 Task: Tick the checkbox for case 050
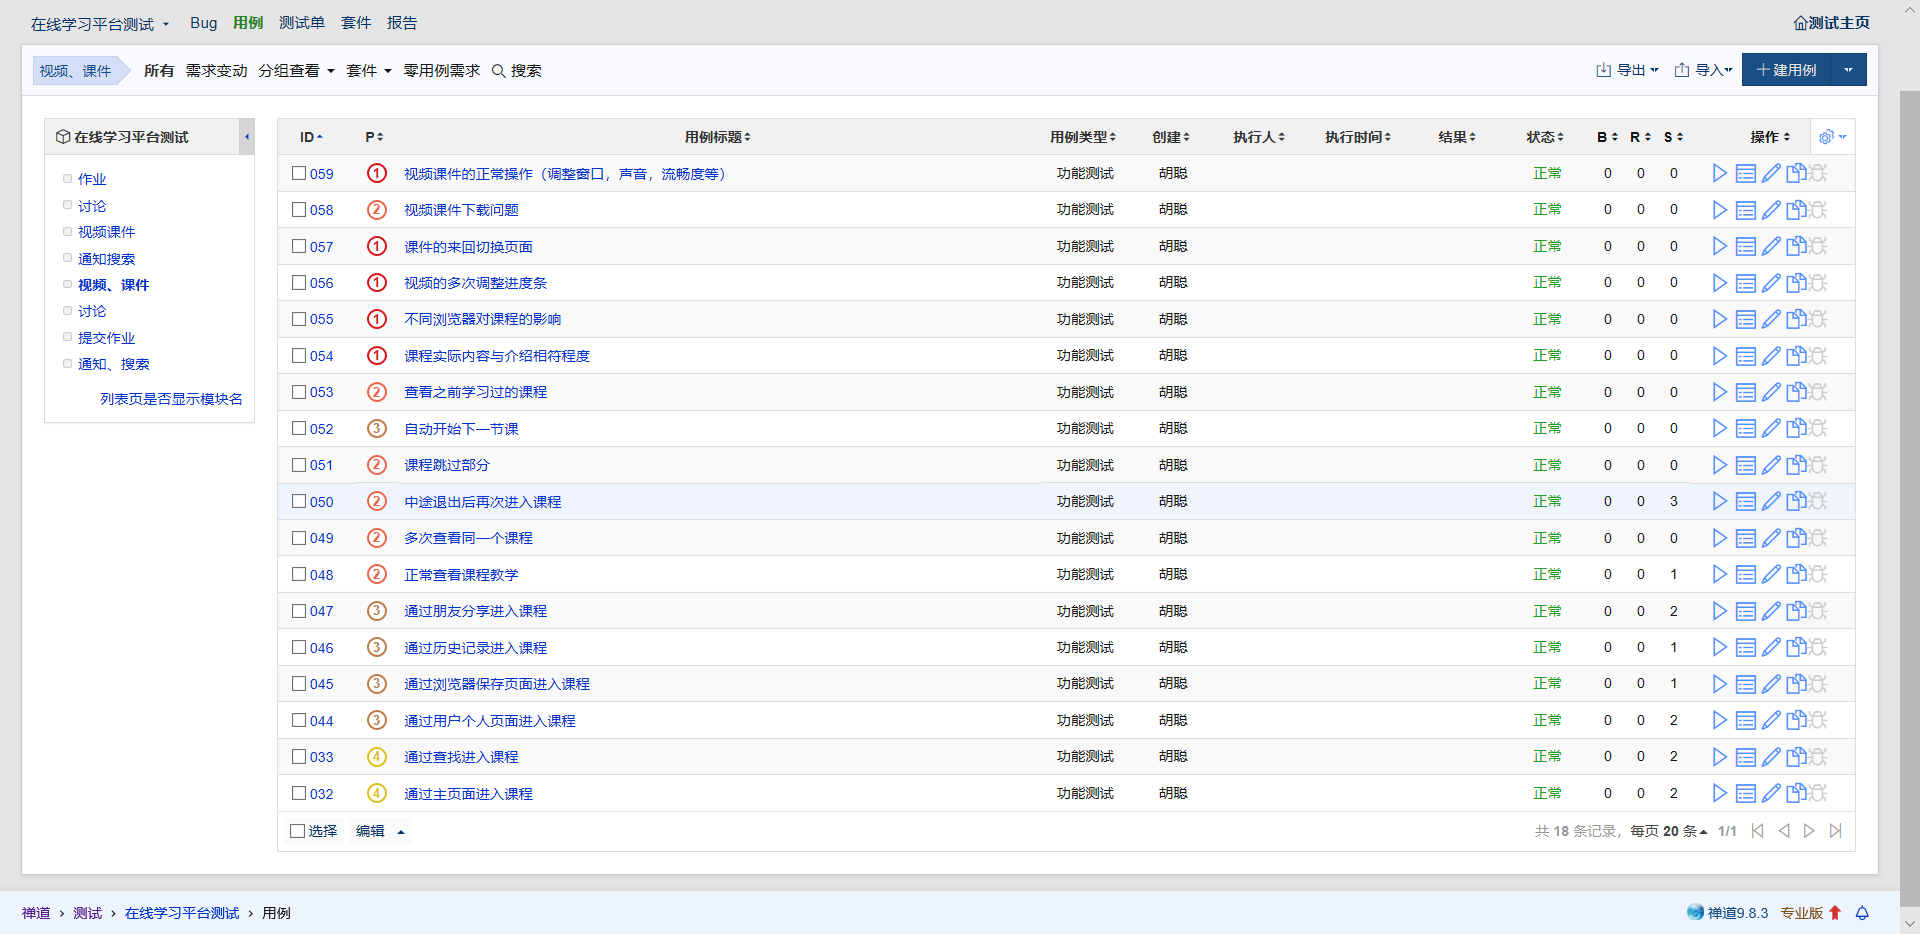pyautogui.click(x=299, y=502)
